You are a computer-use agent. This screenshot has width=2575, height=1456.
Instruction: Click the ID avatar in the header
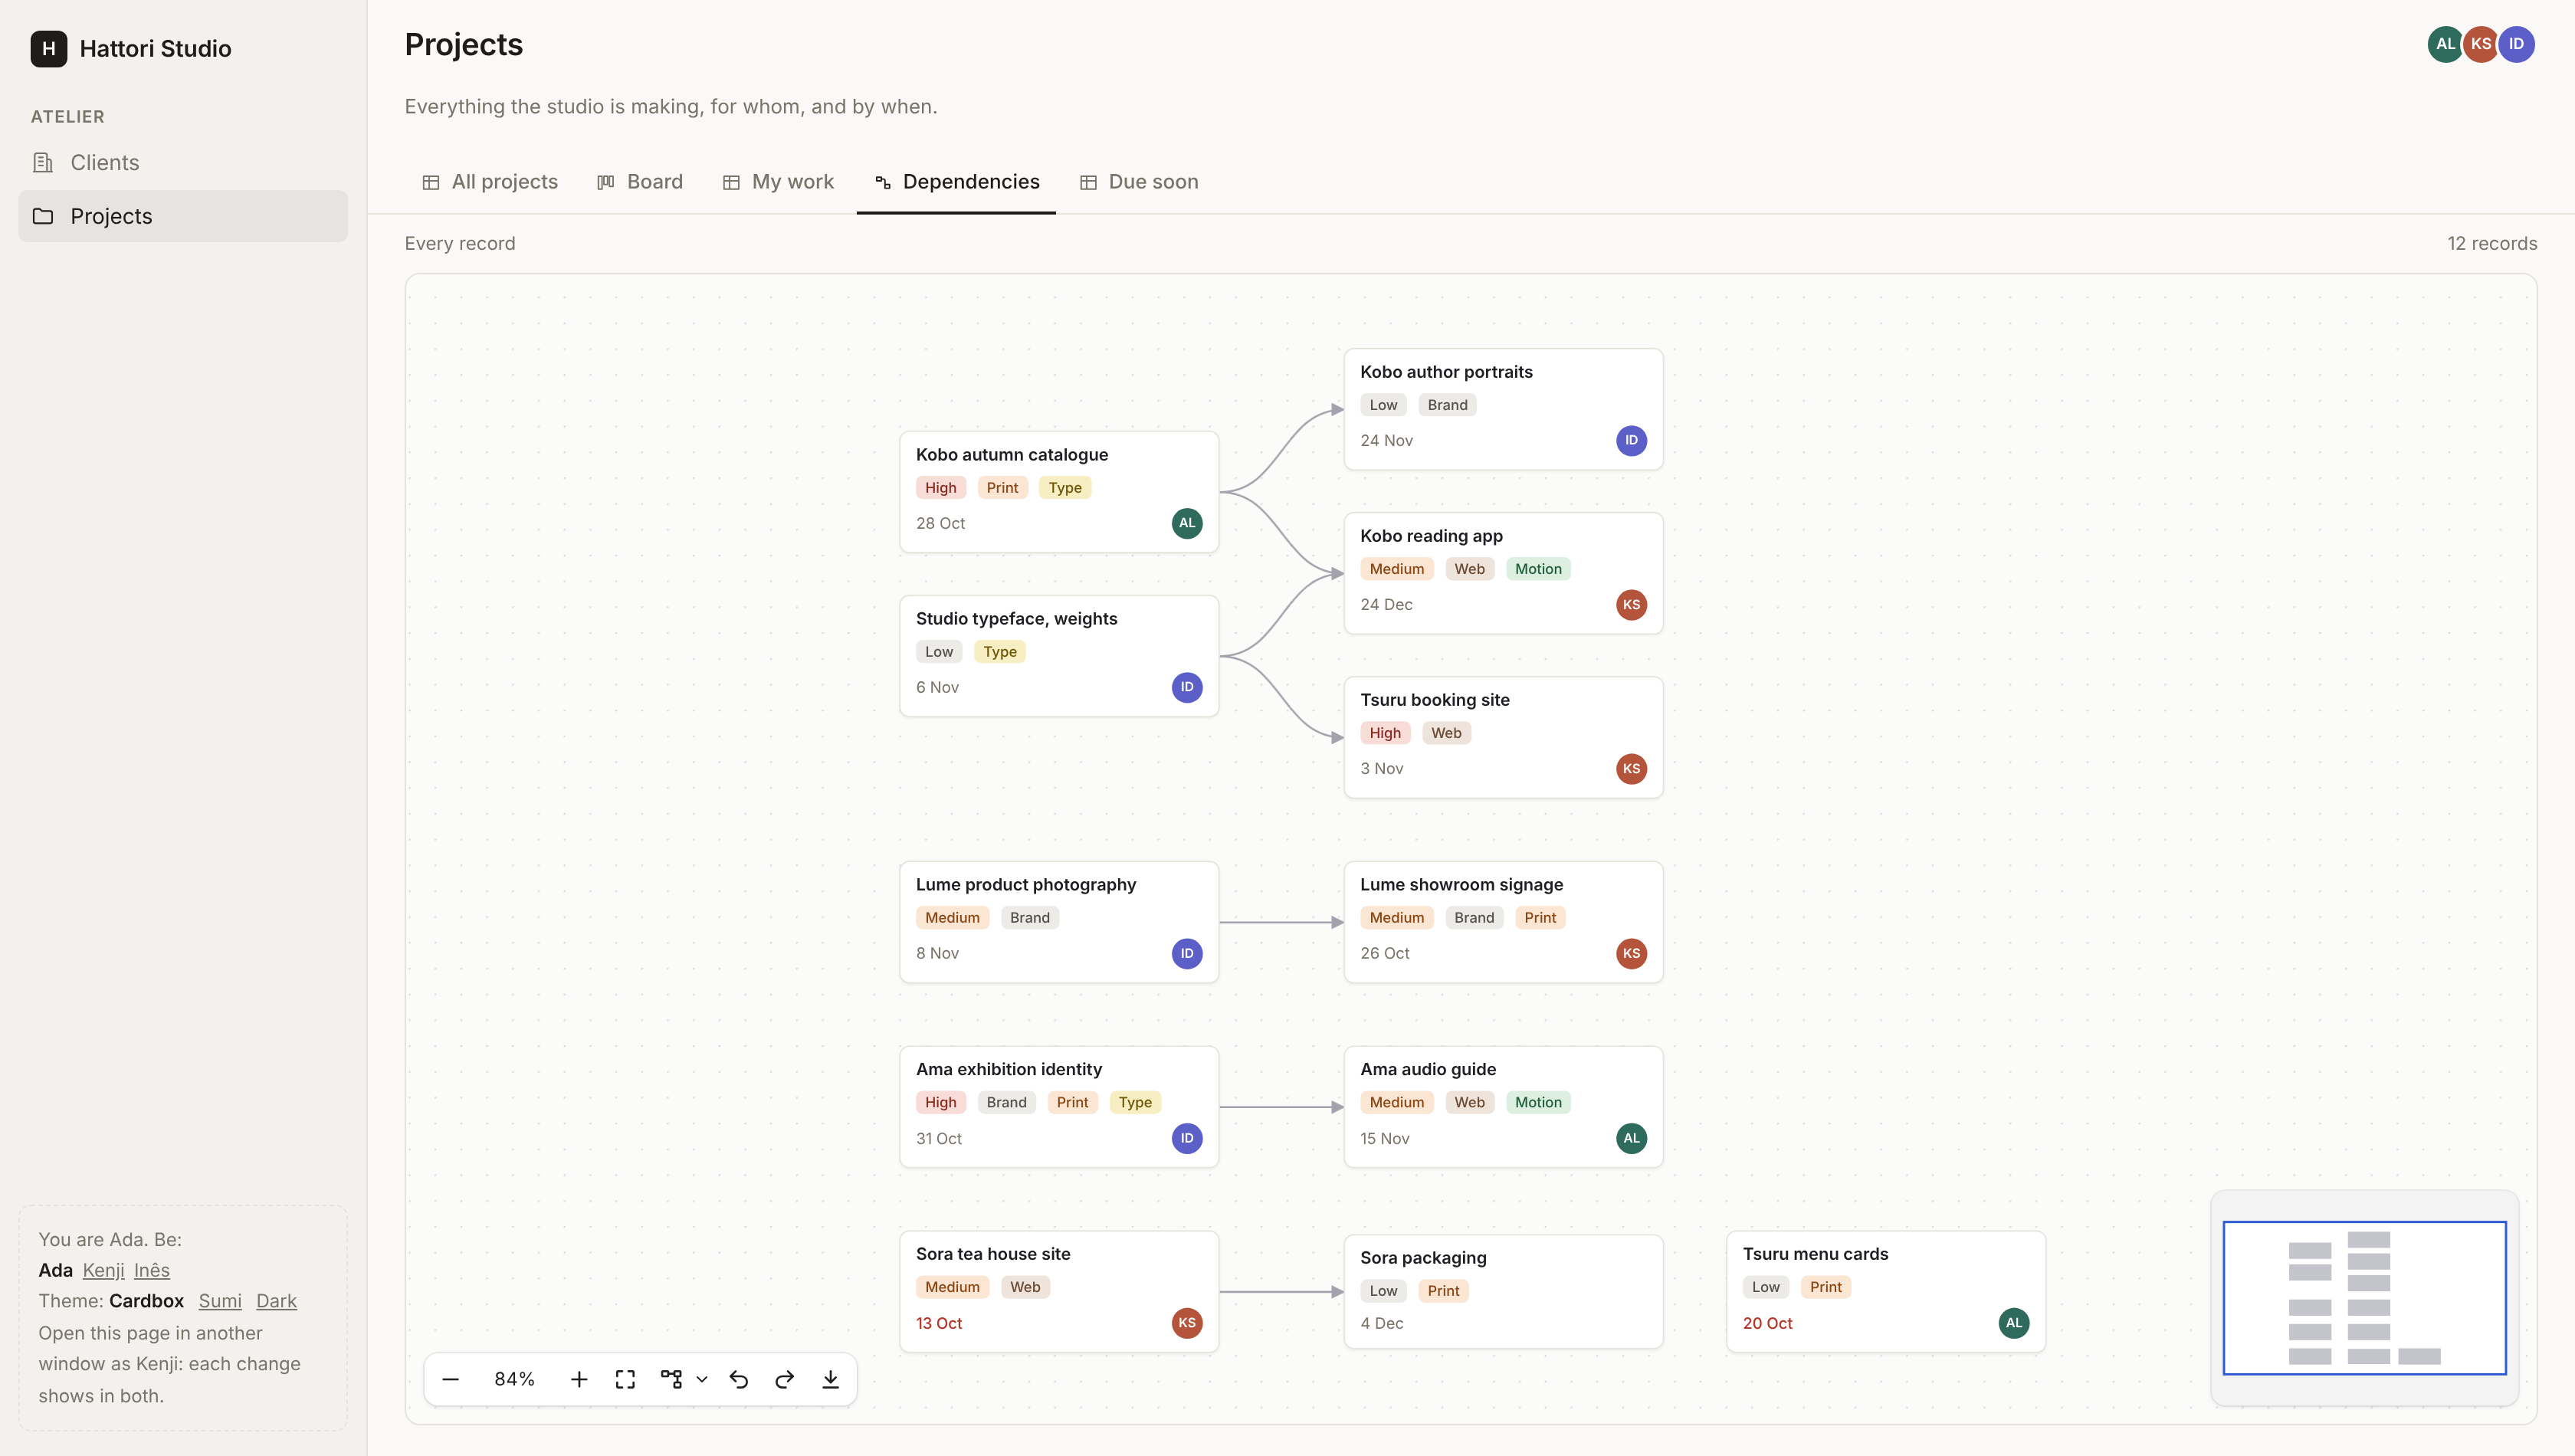pos(2516,44)
